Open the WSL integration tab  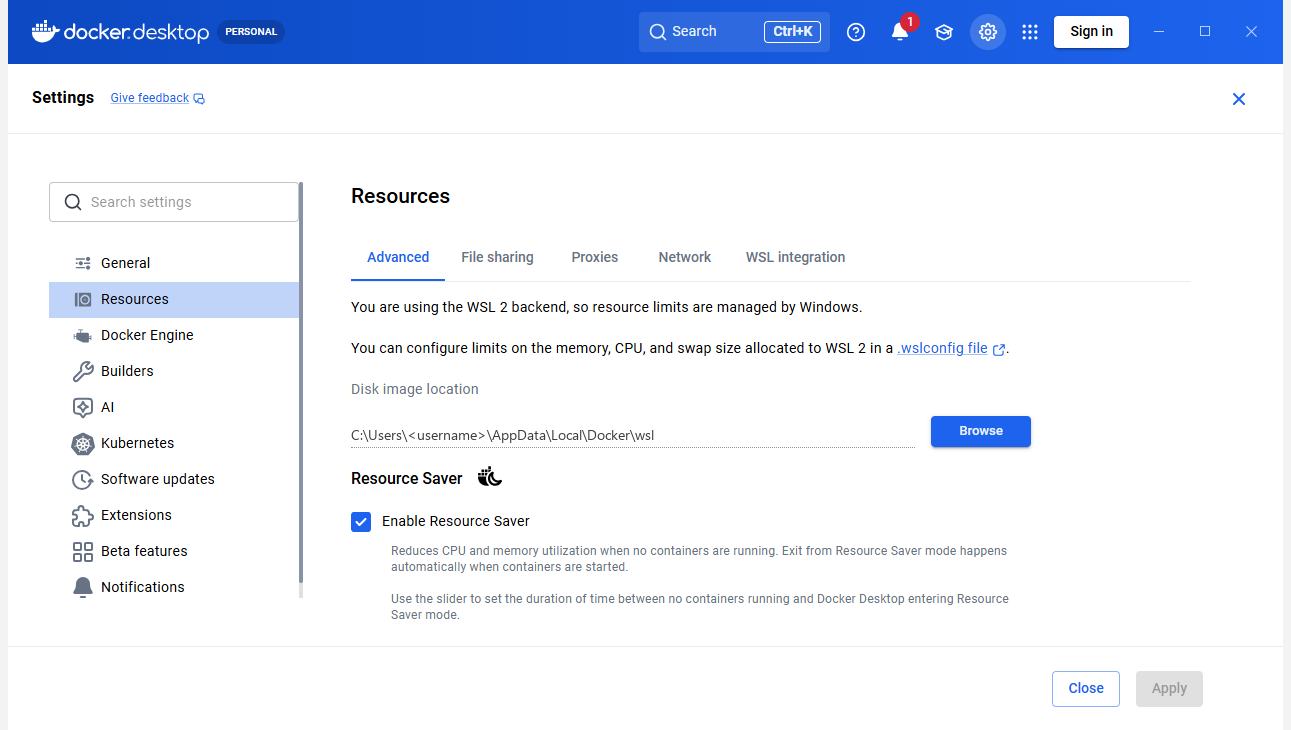(795, 257)
